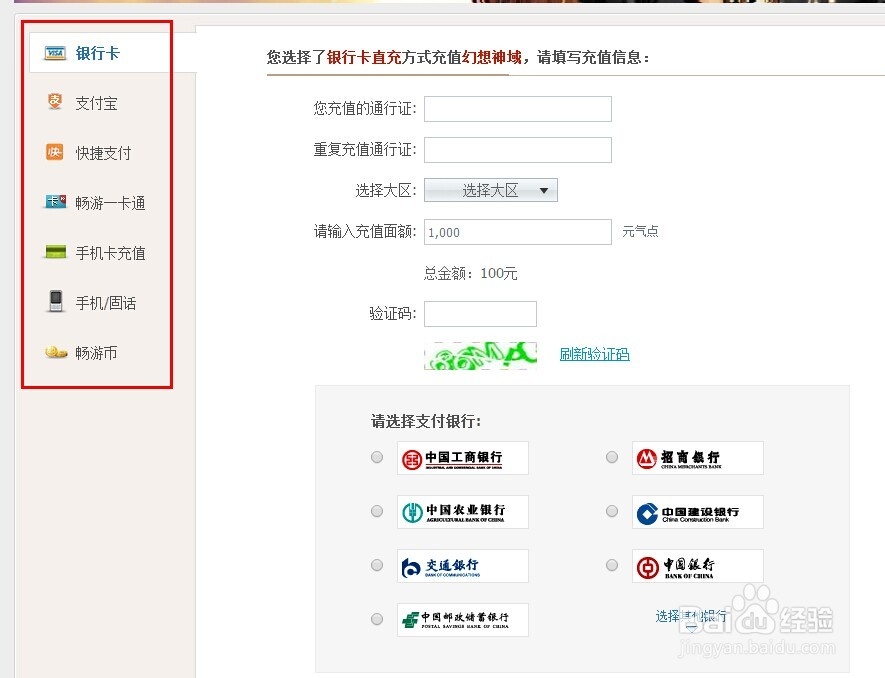Click the 中国工商银行 logo
The height and width of the screenshot is (678, 885).
463,458
